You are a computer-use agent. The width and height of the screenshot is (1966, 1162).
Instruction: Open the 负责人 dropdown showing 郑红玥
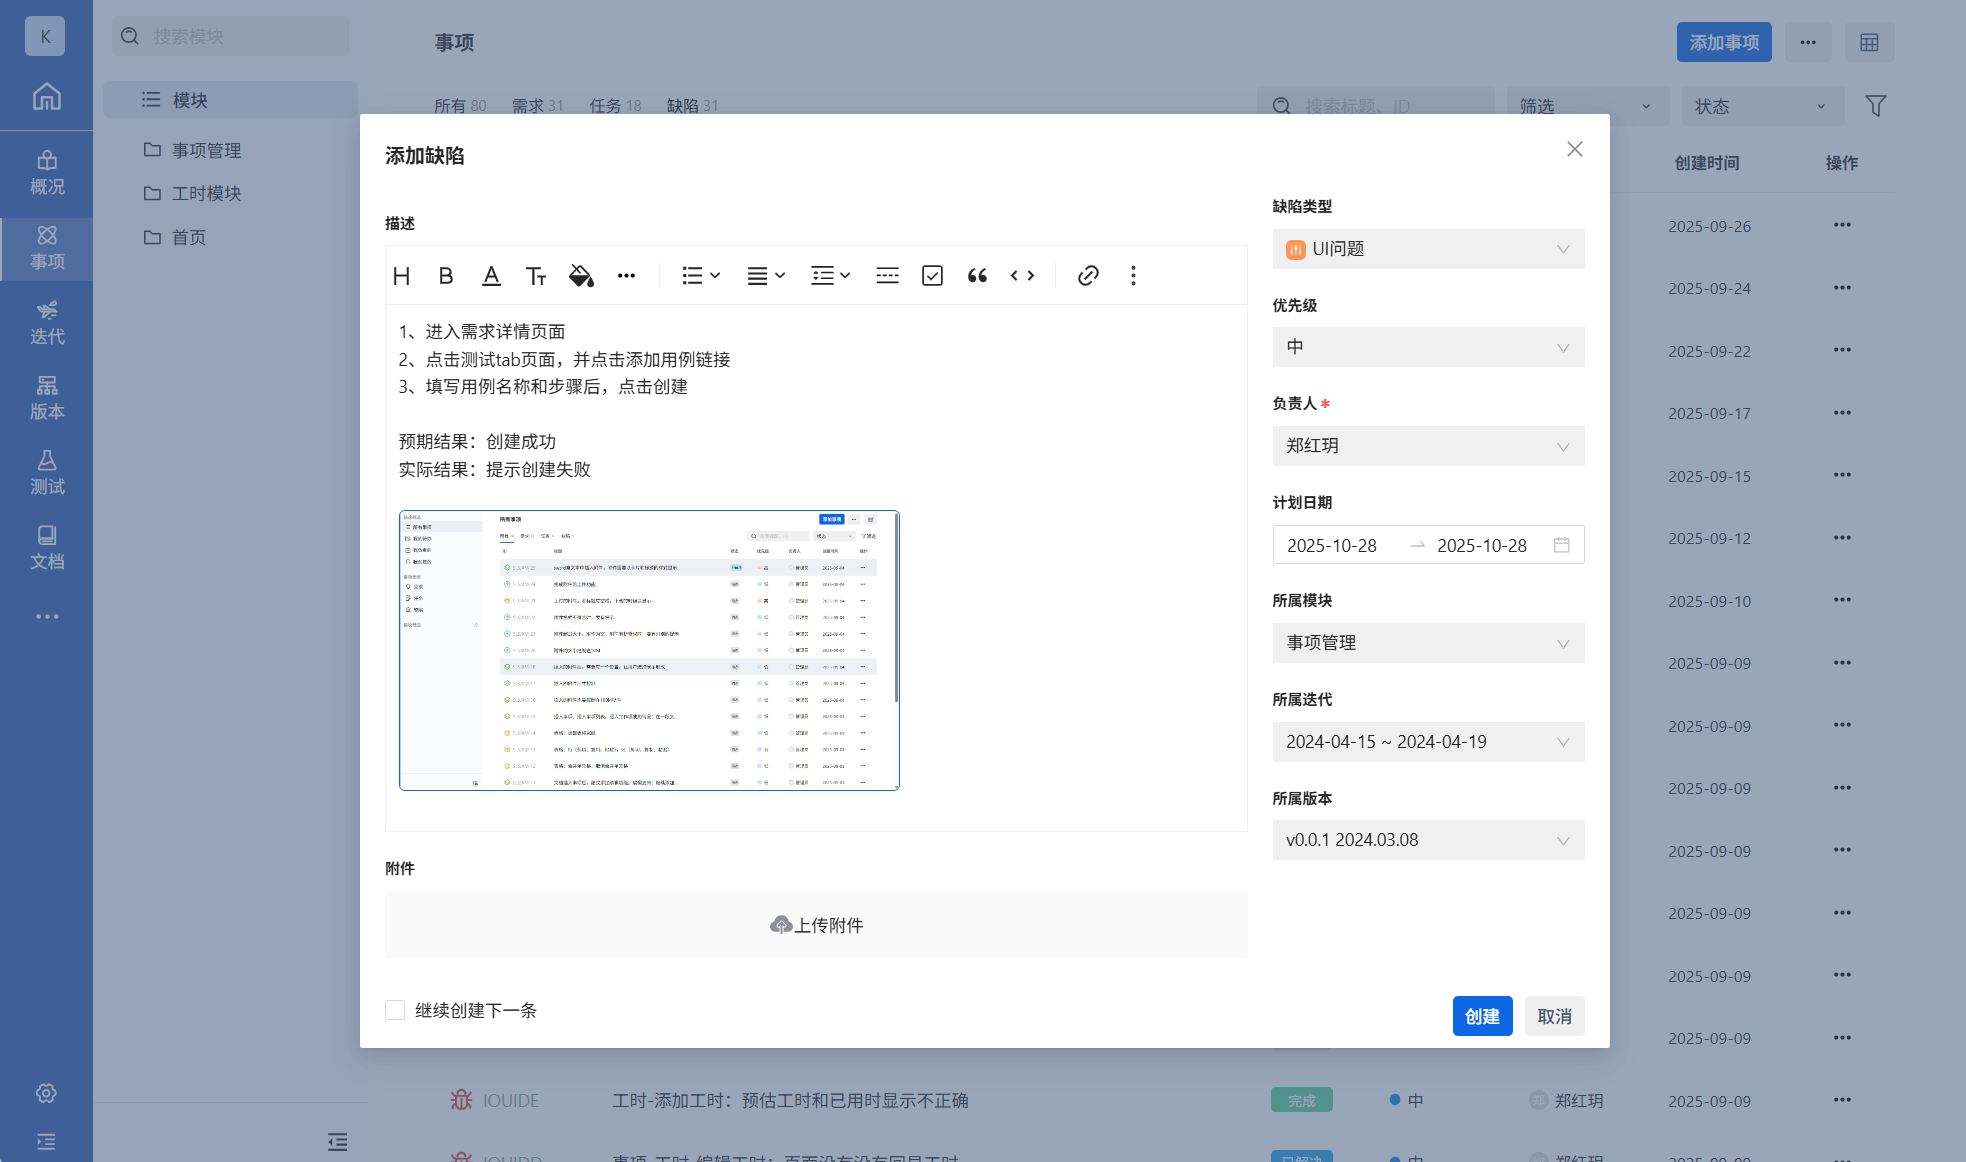(1428, 446)
